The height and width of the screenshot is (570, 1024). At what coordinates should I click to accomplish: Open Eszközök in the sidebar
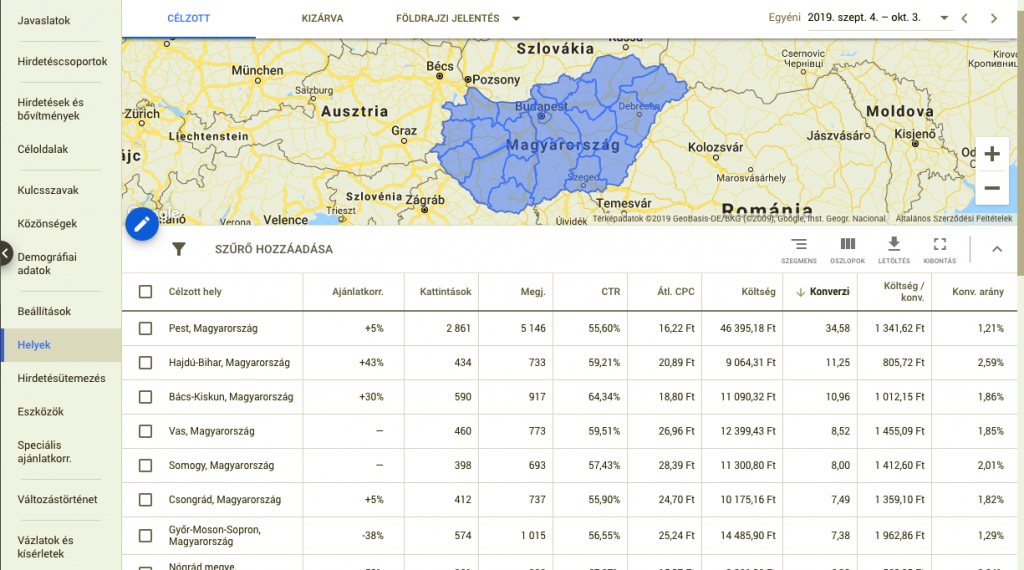pyautogui.click(x=40, y=411)
